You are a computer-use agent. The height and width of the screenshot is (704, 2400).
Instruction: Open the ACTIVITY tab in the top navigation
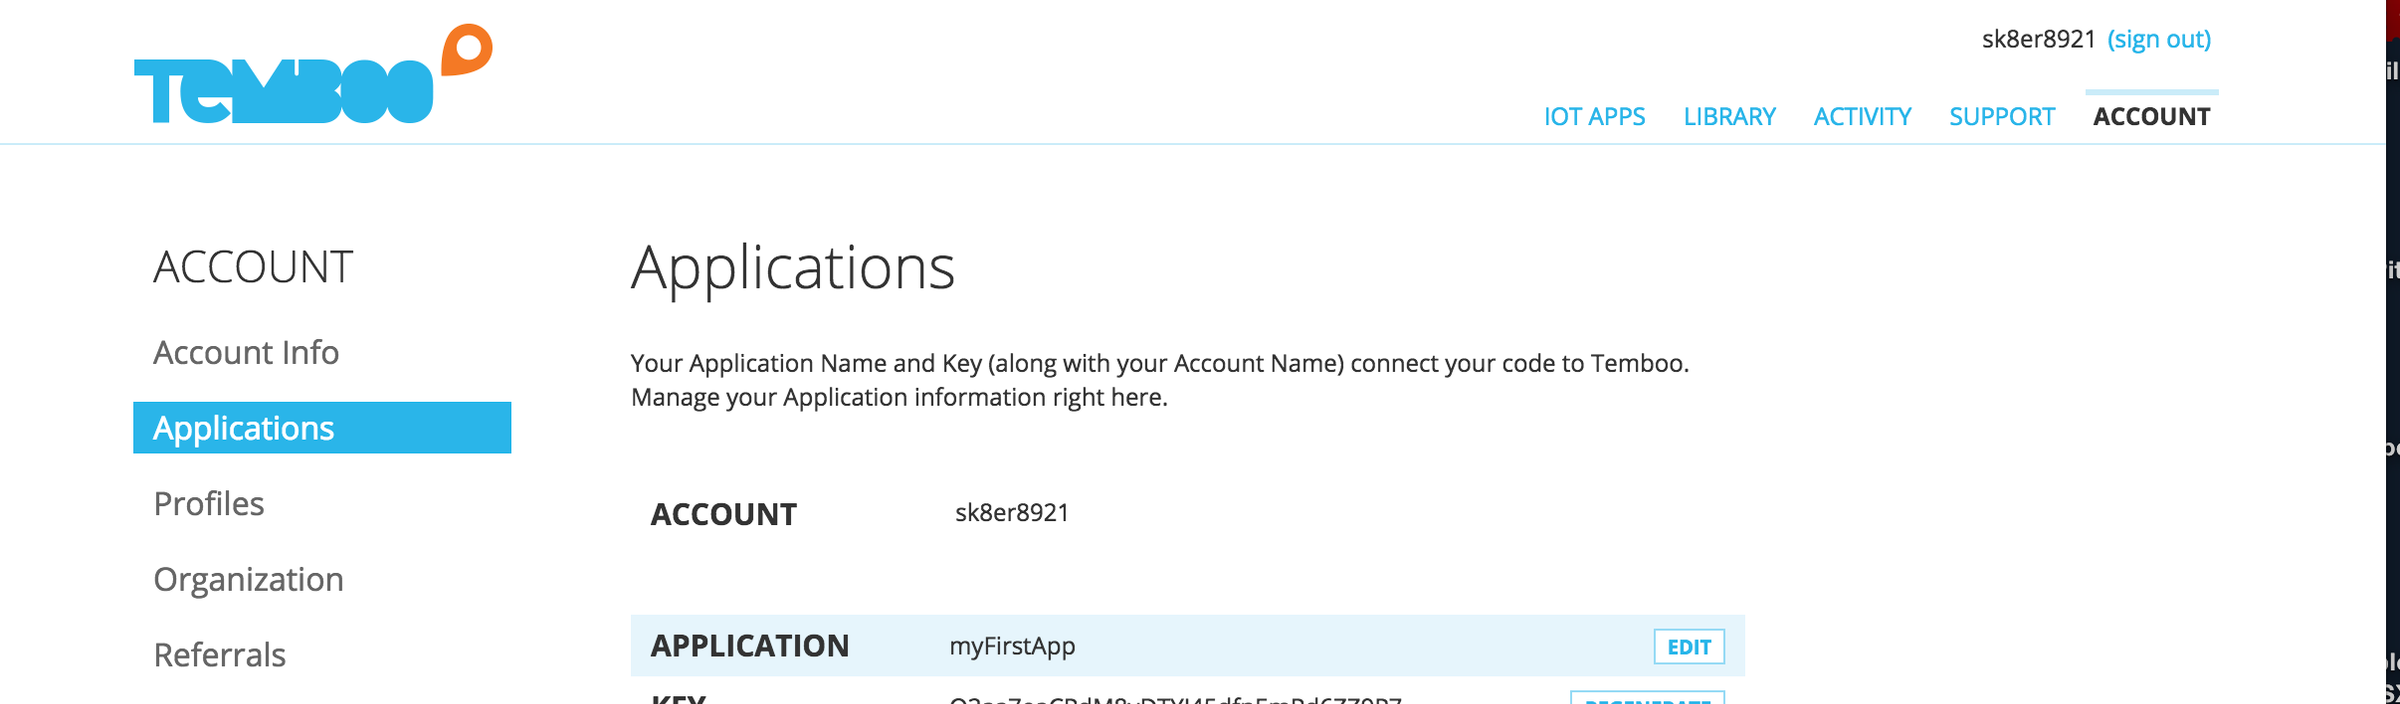pyautogui.click(x=1862, y=117)
